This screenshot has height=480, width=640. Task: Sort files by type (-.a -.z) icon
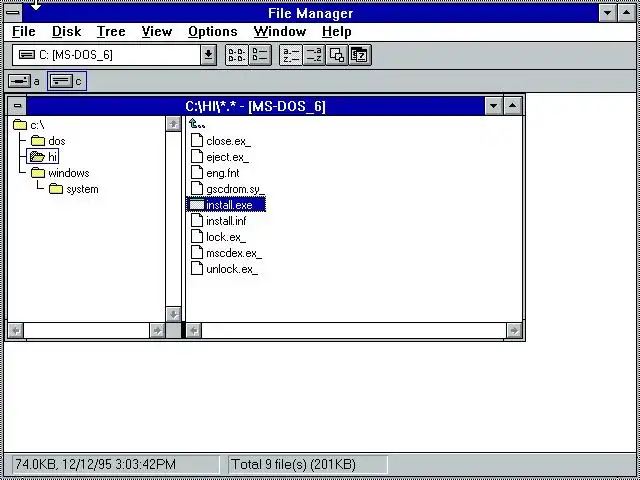pyautogui.click(x=314, y=55)
